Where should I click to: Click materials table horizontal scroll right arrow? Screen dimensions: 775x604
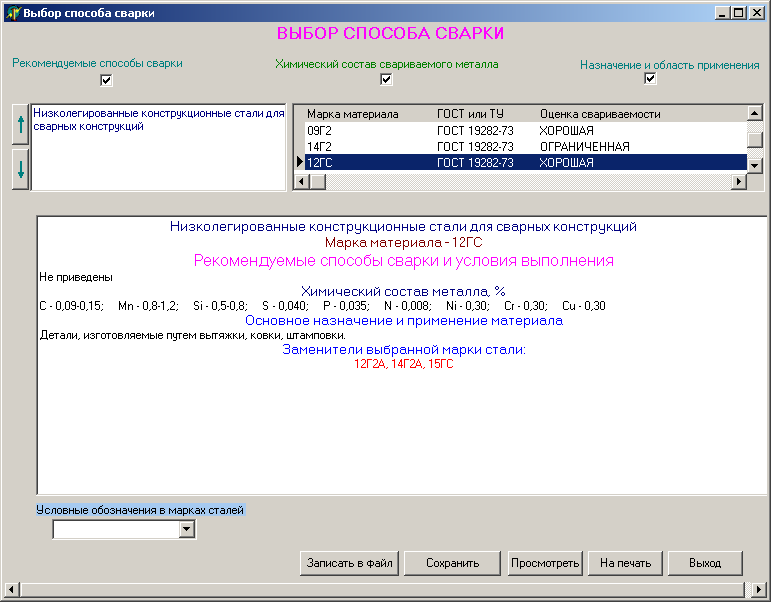tap(738, 182)
